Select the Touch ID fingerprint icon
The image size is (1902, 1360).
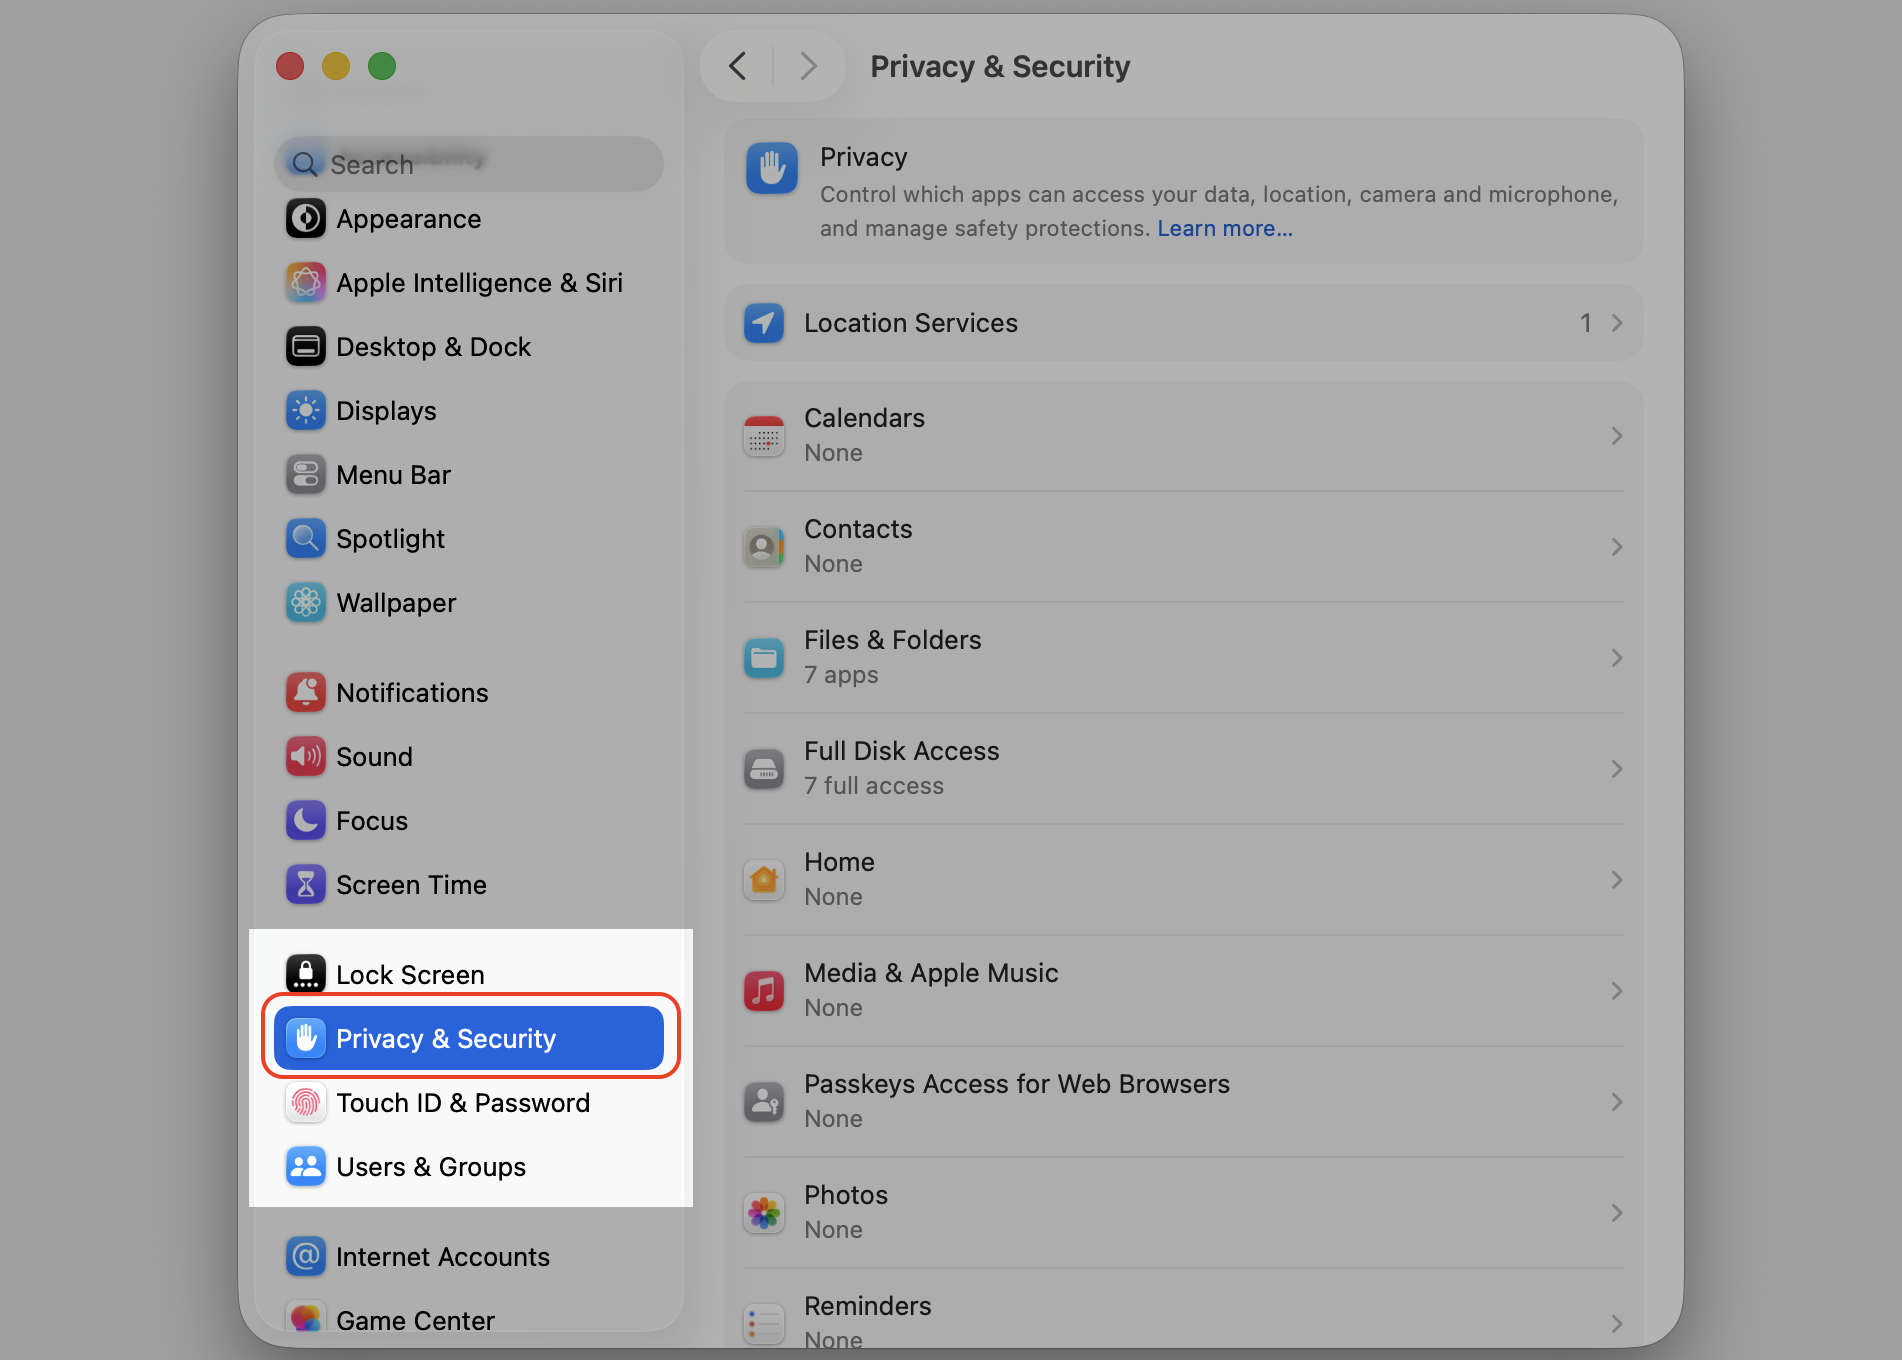[x=306, y=1103]
